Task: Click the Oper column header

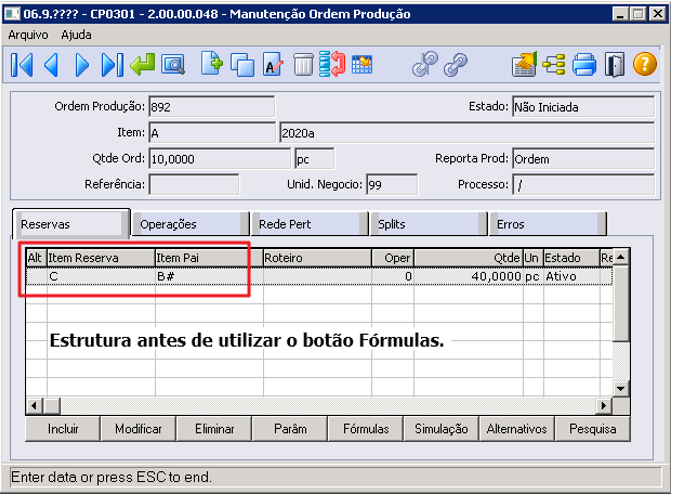Action: pyautogui.click(x=393, y=258)
